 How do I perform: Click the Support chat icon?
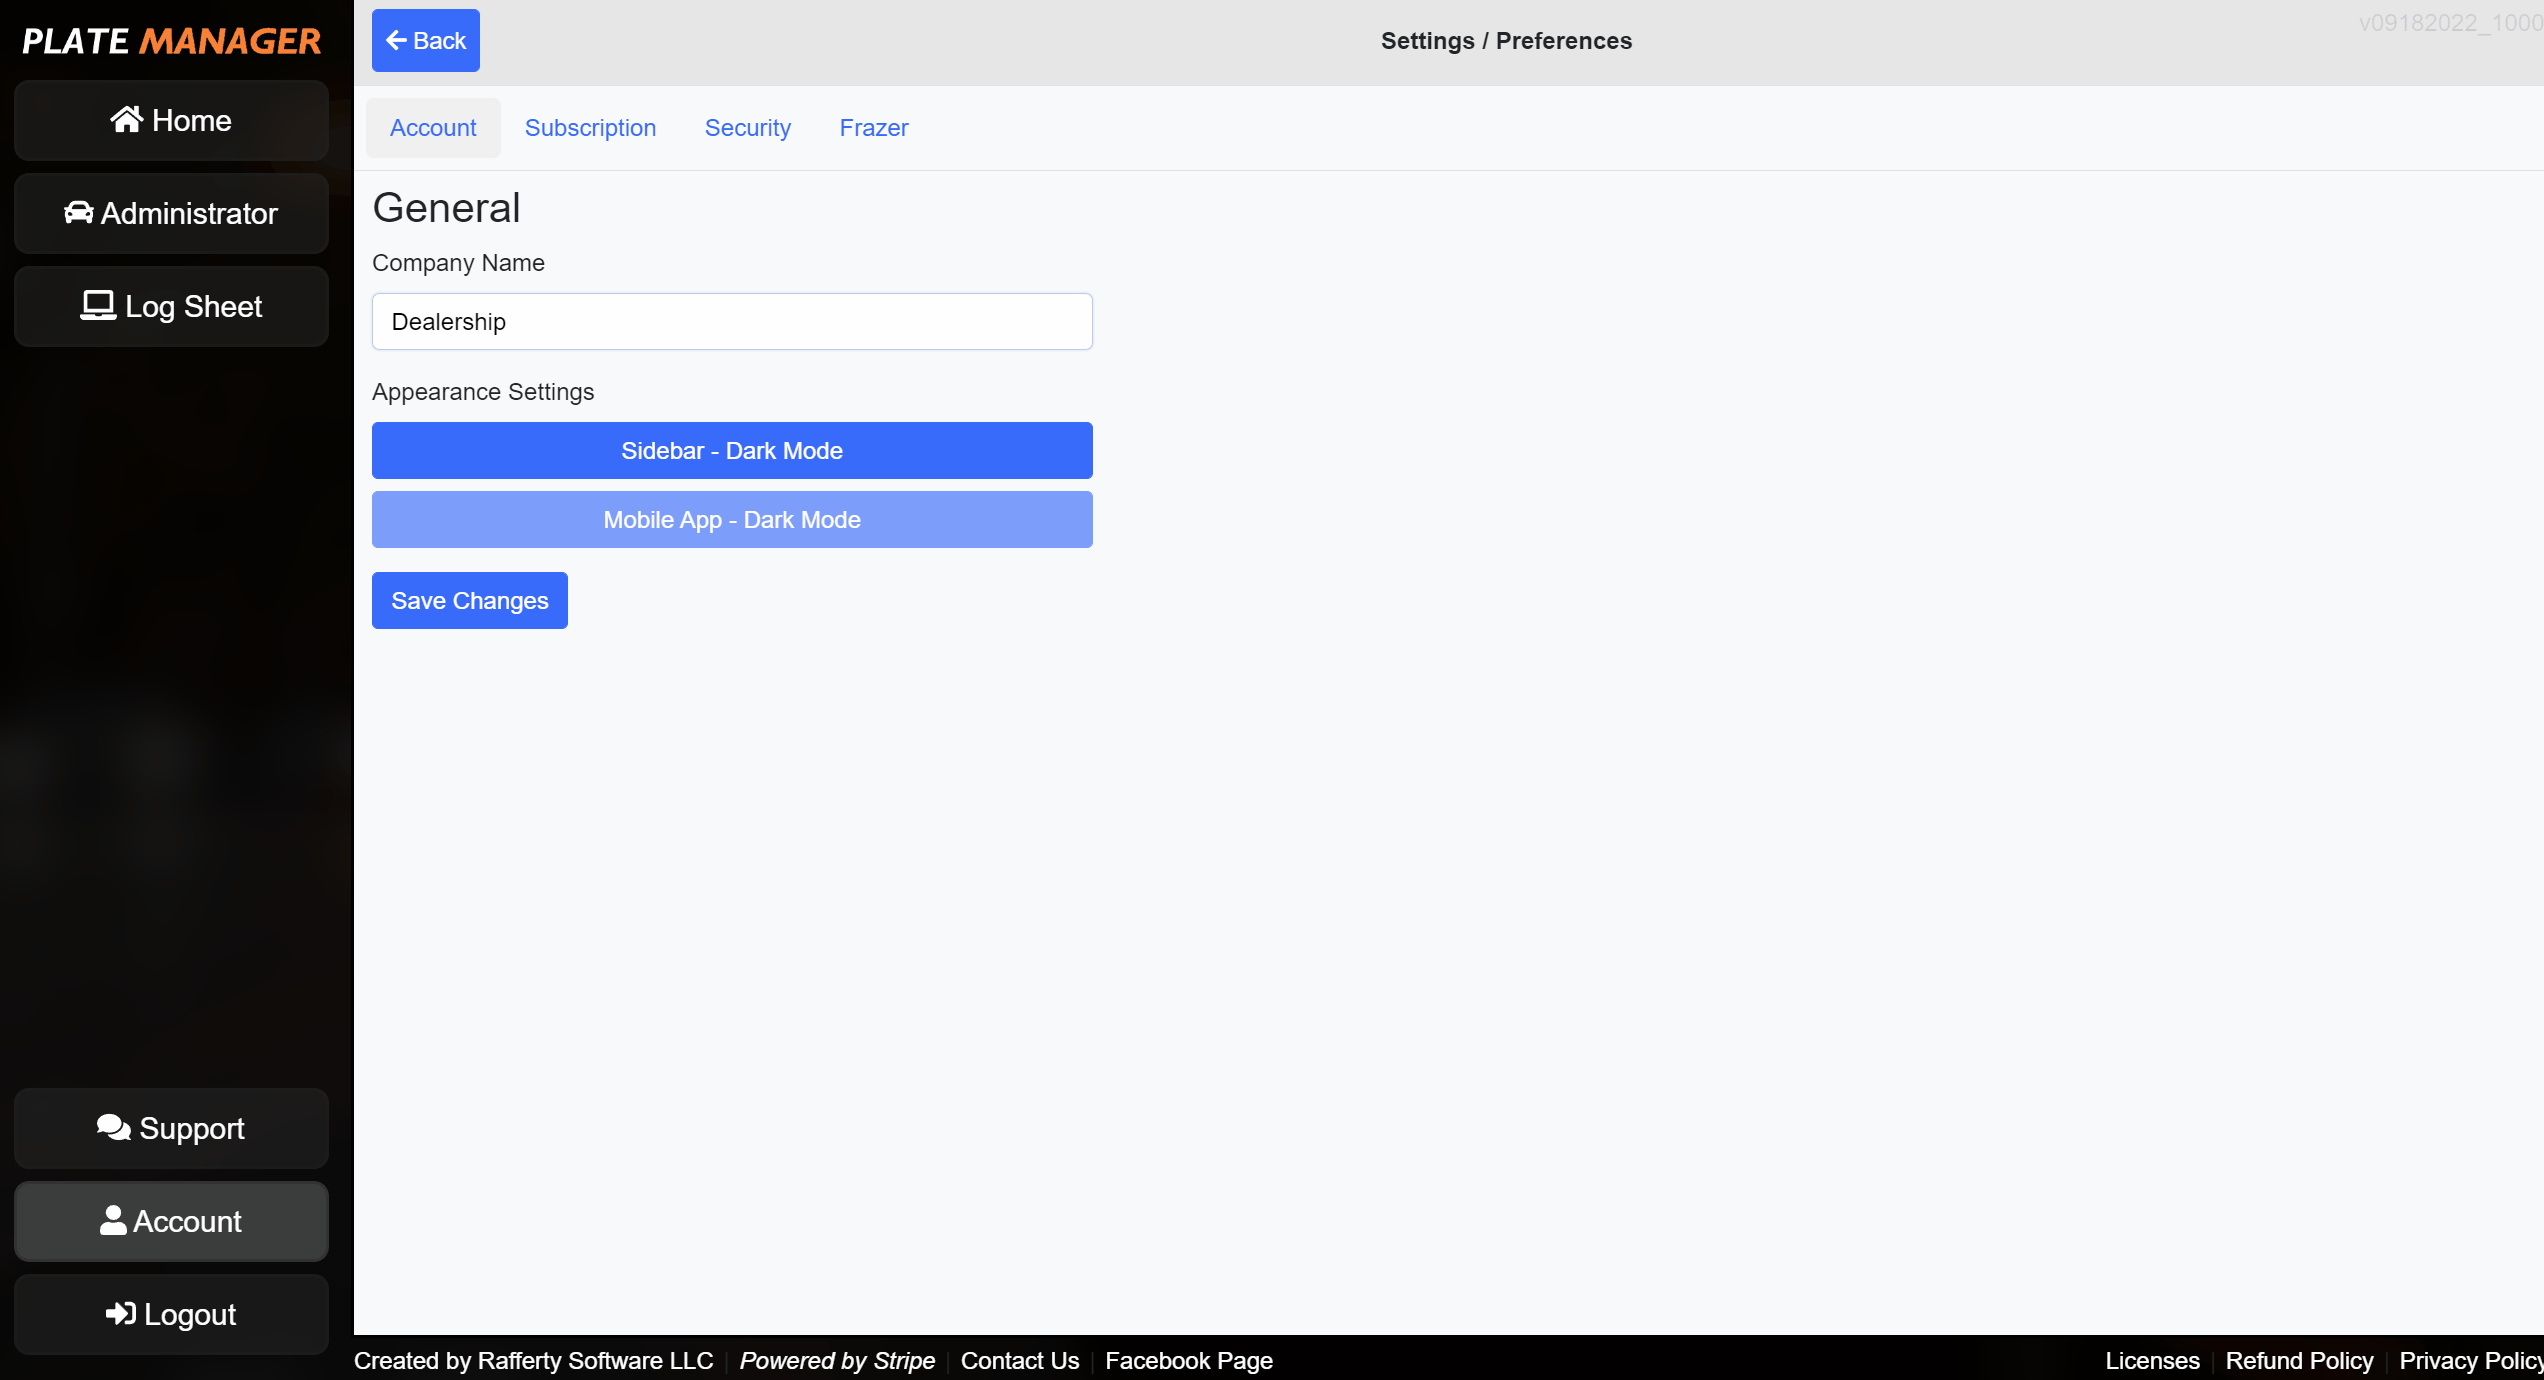pyautogui.click(x=114, y=1127)
